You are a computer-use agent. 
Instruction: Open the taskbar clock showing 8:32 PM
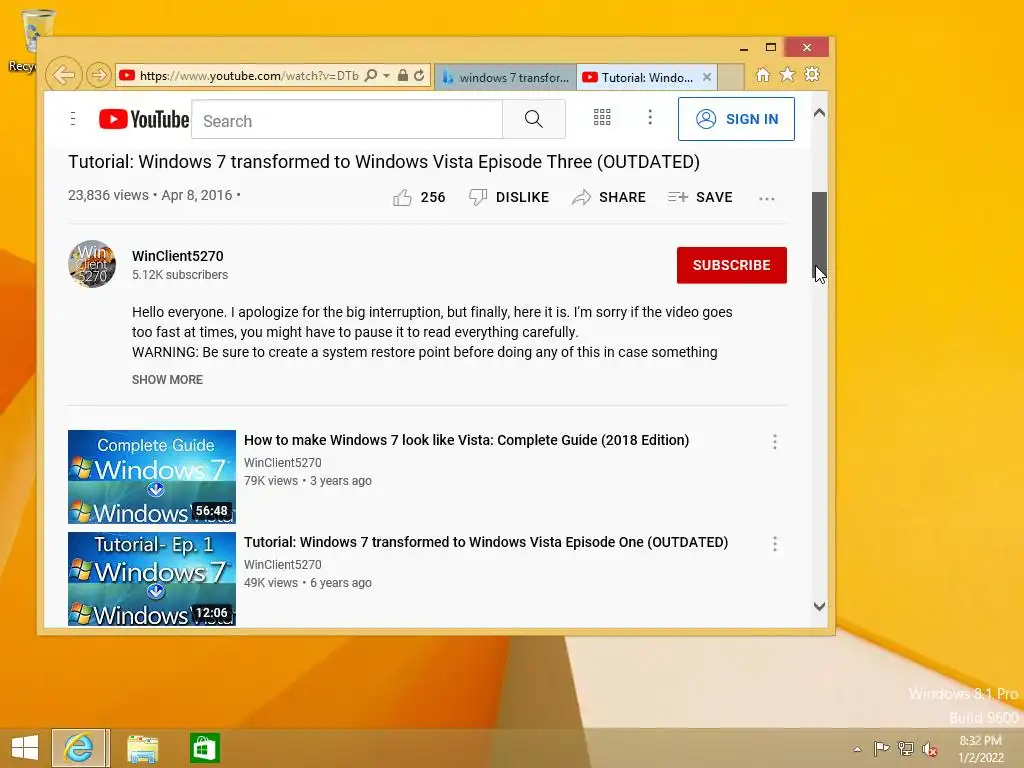click(x=980, y=749)
